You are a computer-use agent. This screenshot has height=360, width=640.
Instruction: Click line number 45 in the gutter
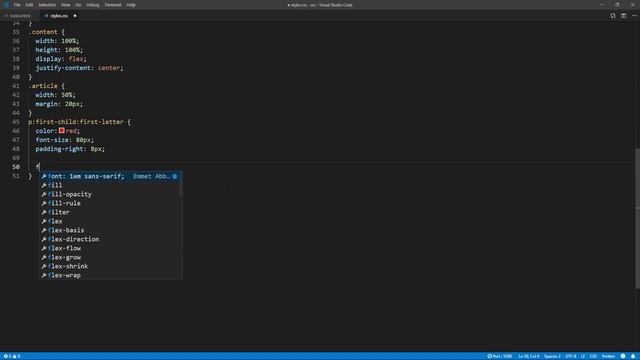16,122
